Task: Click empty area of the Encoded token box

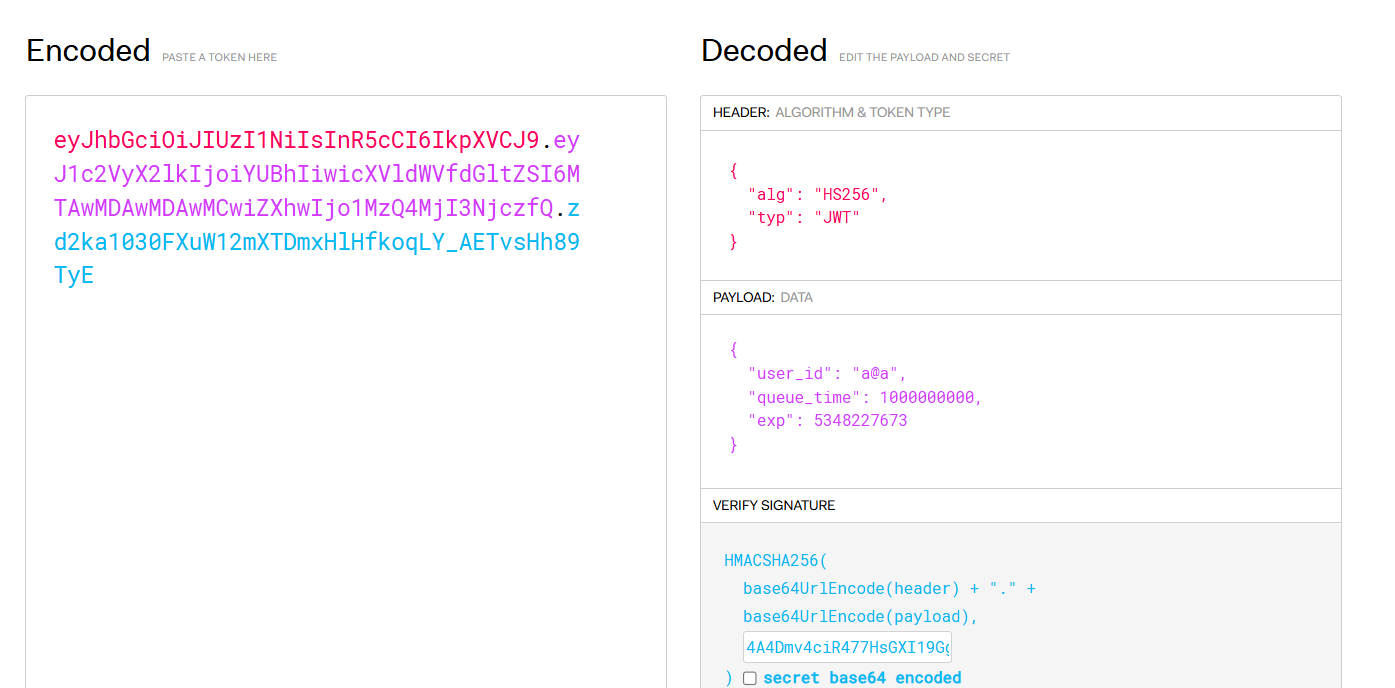Action: point(345,480)
